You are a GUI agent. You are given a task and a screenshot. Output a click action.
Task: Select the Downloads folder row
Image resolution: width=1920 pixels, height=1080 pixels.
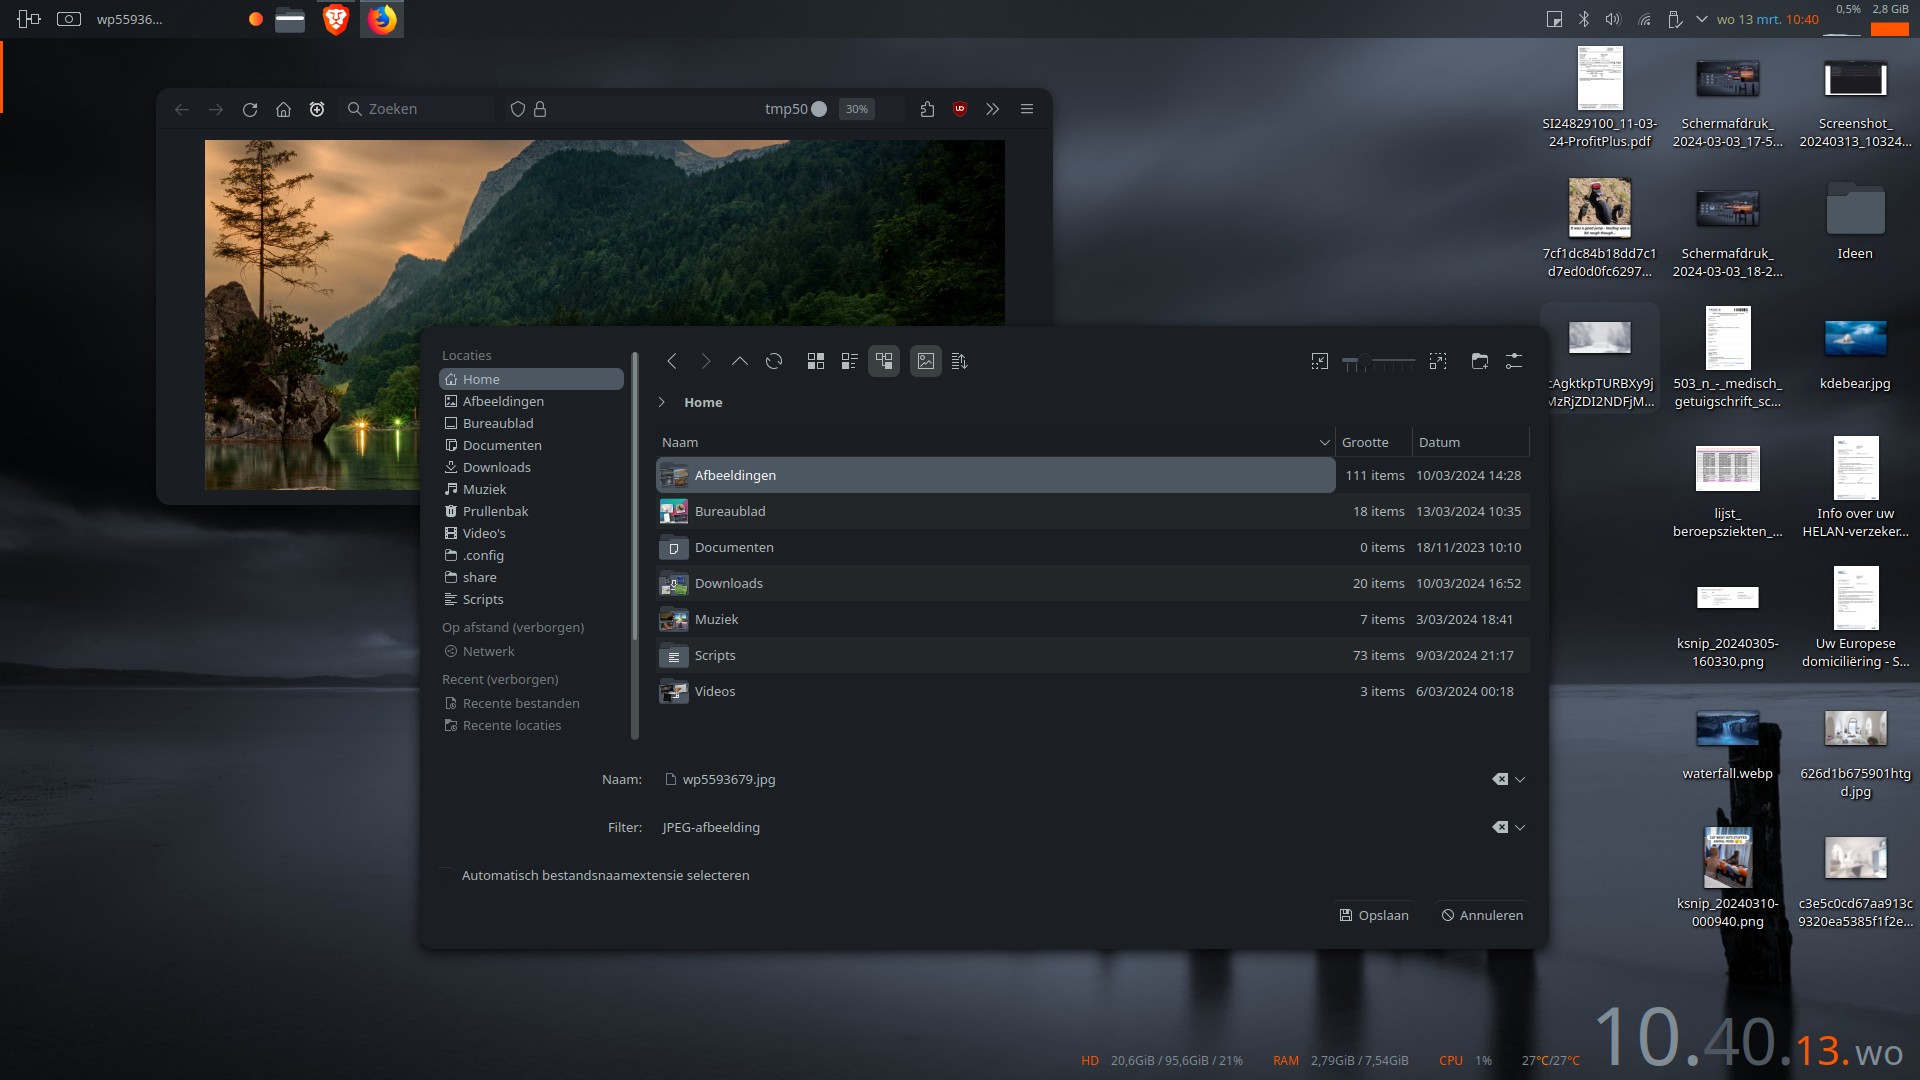coord(1092,583)
